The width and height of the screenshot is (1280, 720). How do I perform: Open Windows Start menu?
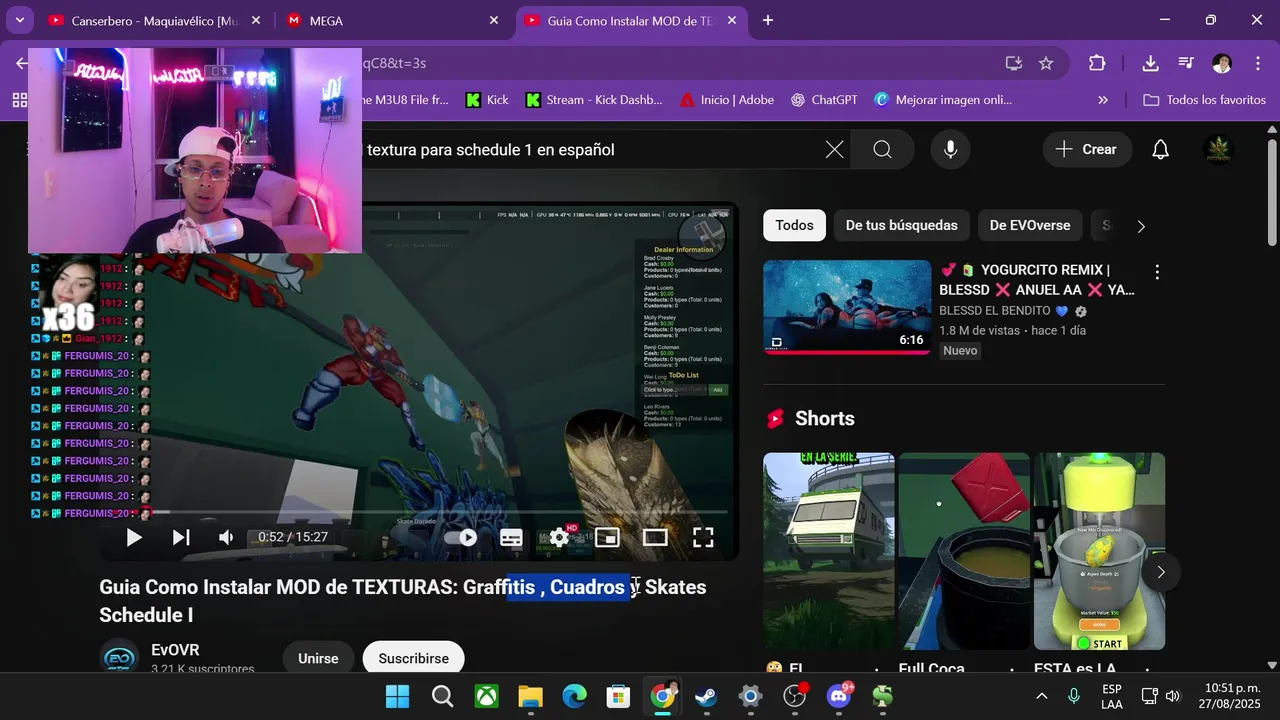pos(397,696)
